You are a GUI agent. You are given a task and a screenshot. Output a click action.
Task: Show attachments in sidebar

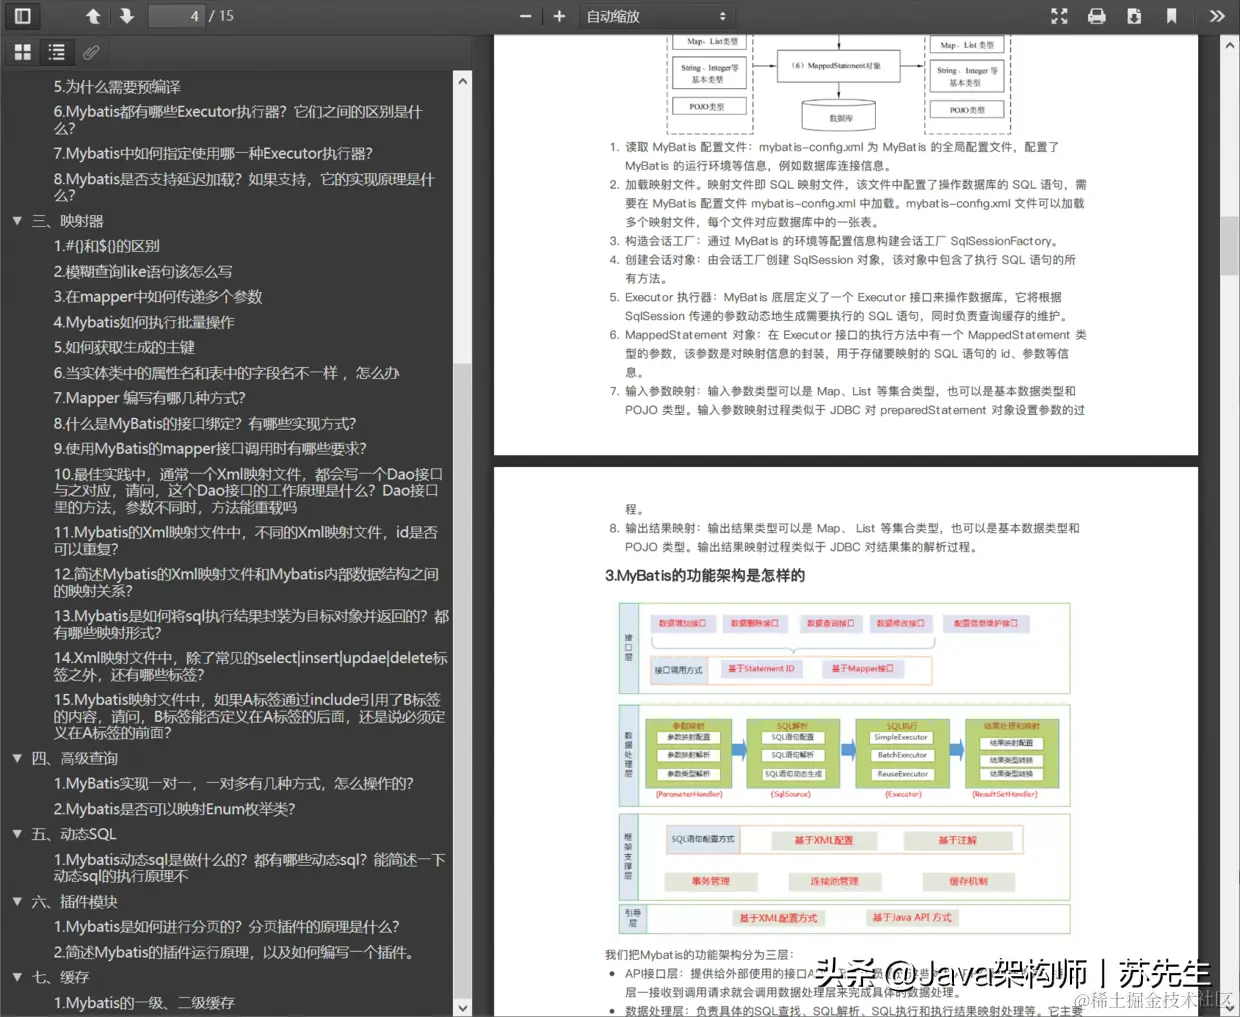91,52
